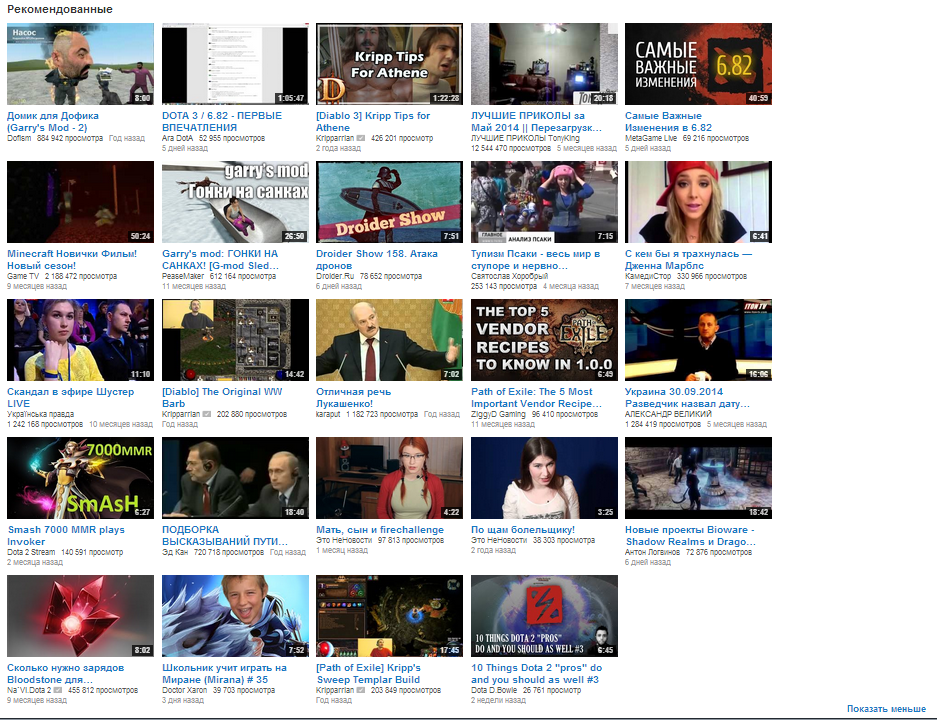Open the Dota D.Bowie channel link
Screen dimensions: 937x720
[494, 690]
